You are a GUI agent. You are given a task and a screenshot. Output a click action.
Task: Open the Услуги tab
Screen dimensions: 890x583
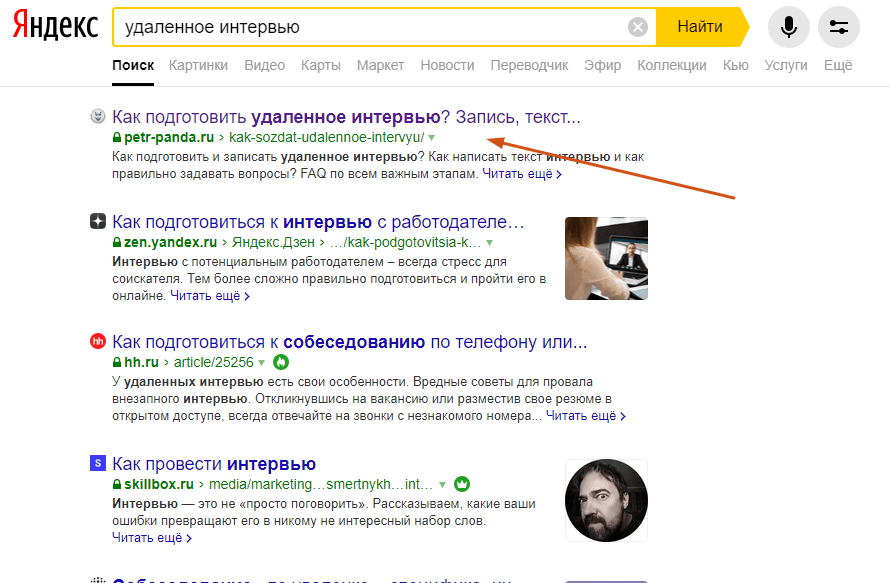[786, 65]
